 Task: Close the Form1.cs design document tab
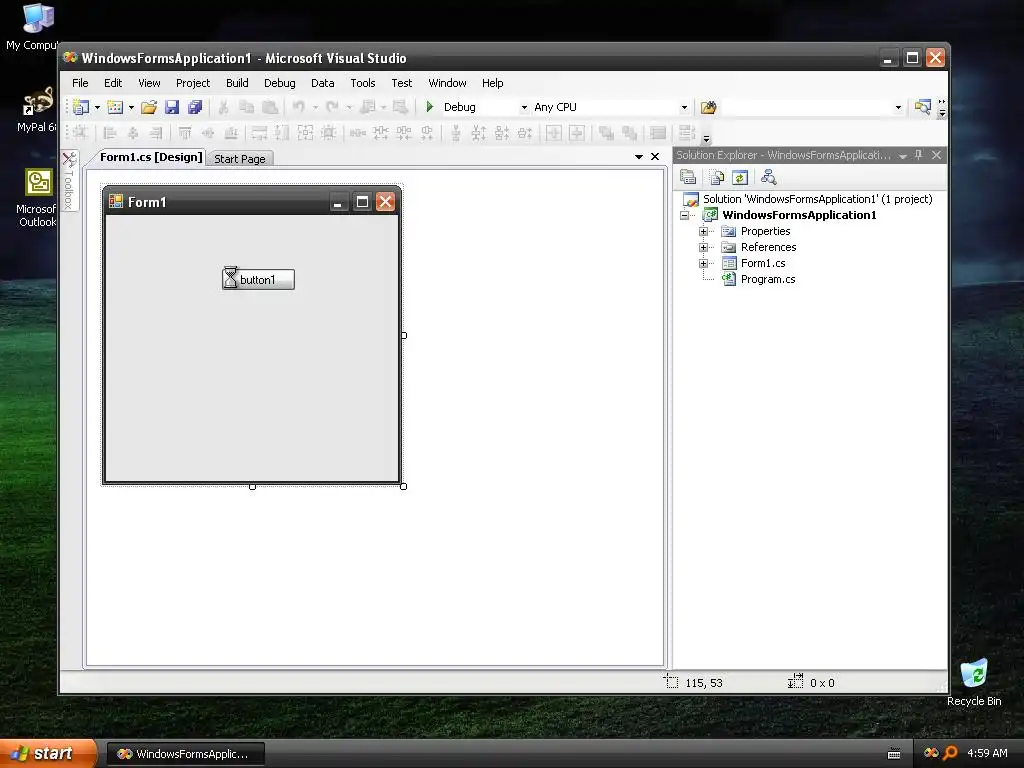pyautogui.click(x=655, y=157)
